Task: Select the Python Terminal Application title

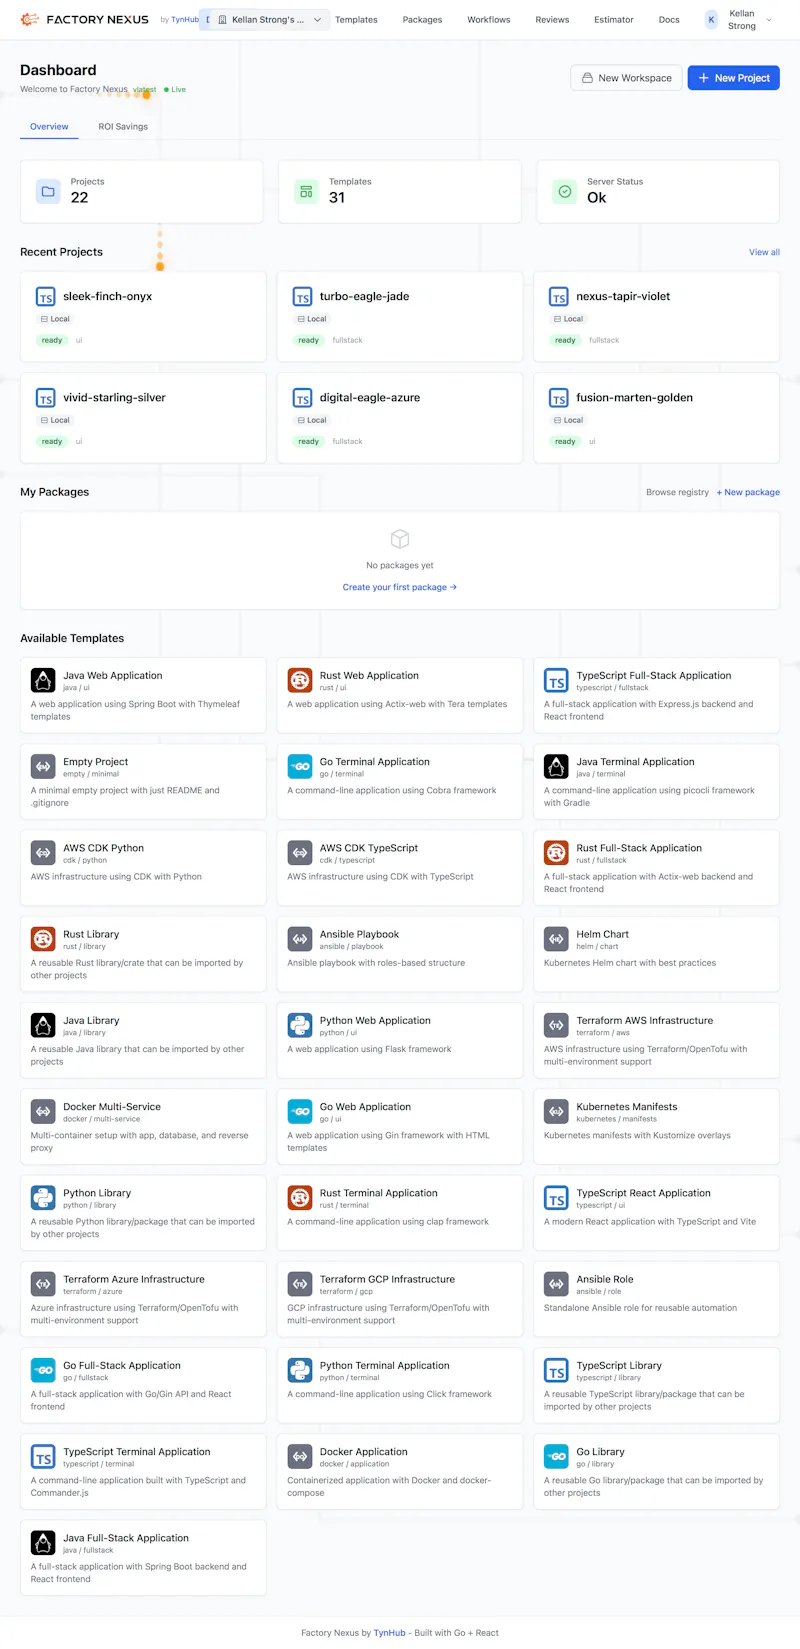Action: (385, 1366)
